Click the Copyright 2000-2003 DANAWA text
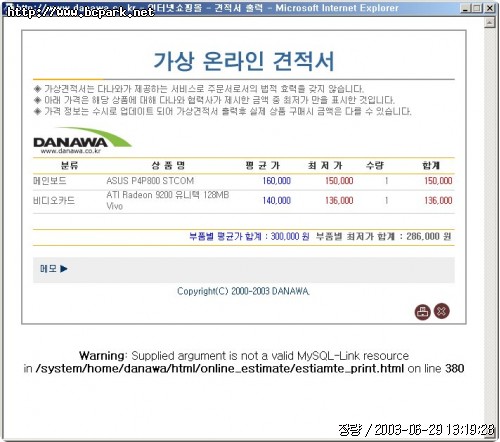This screenshot has height=442, width=500. point(243,291)
